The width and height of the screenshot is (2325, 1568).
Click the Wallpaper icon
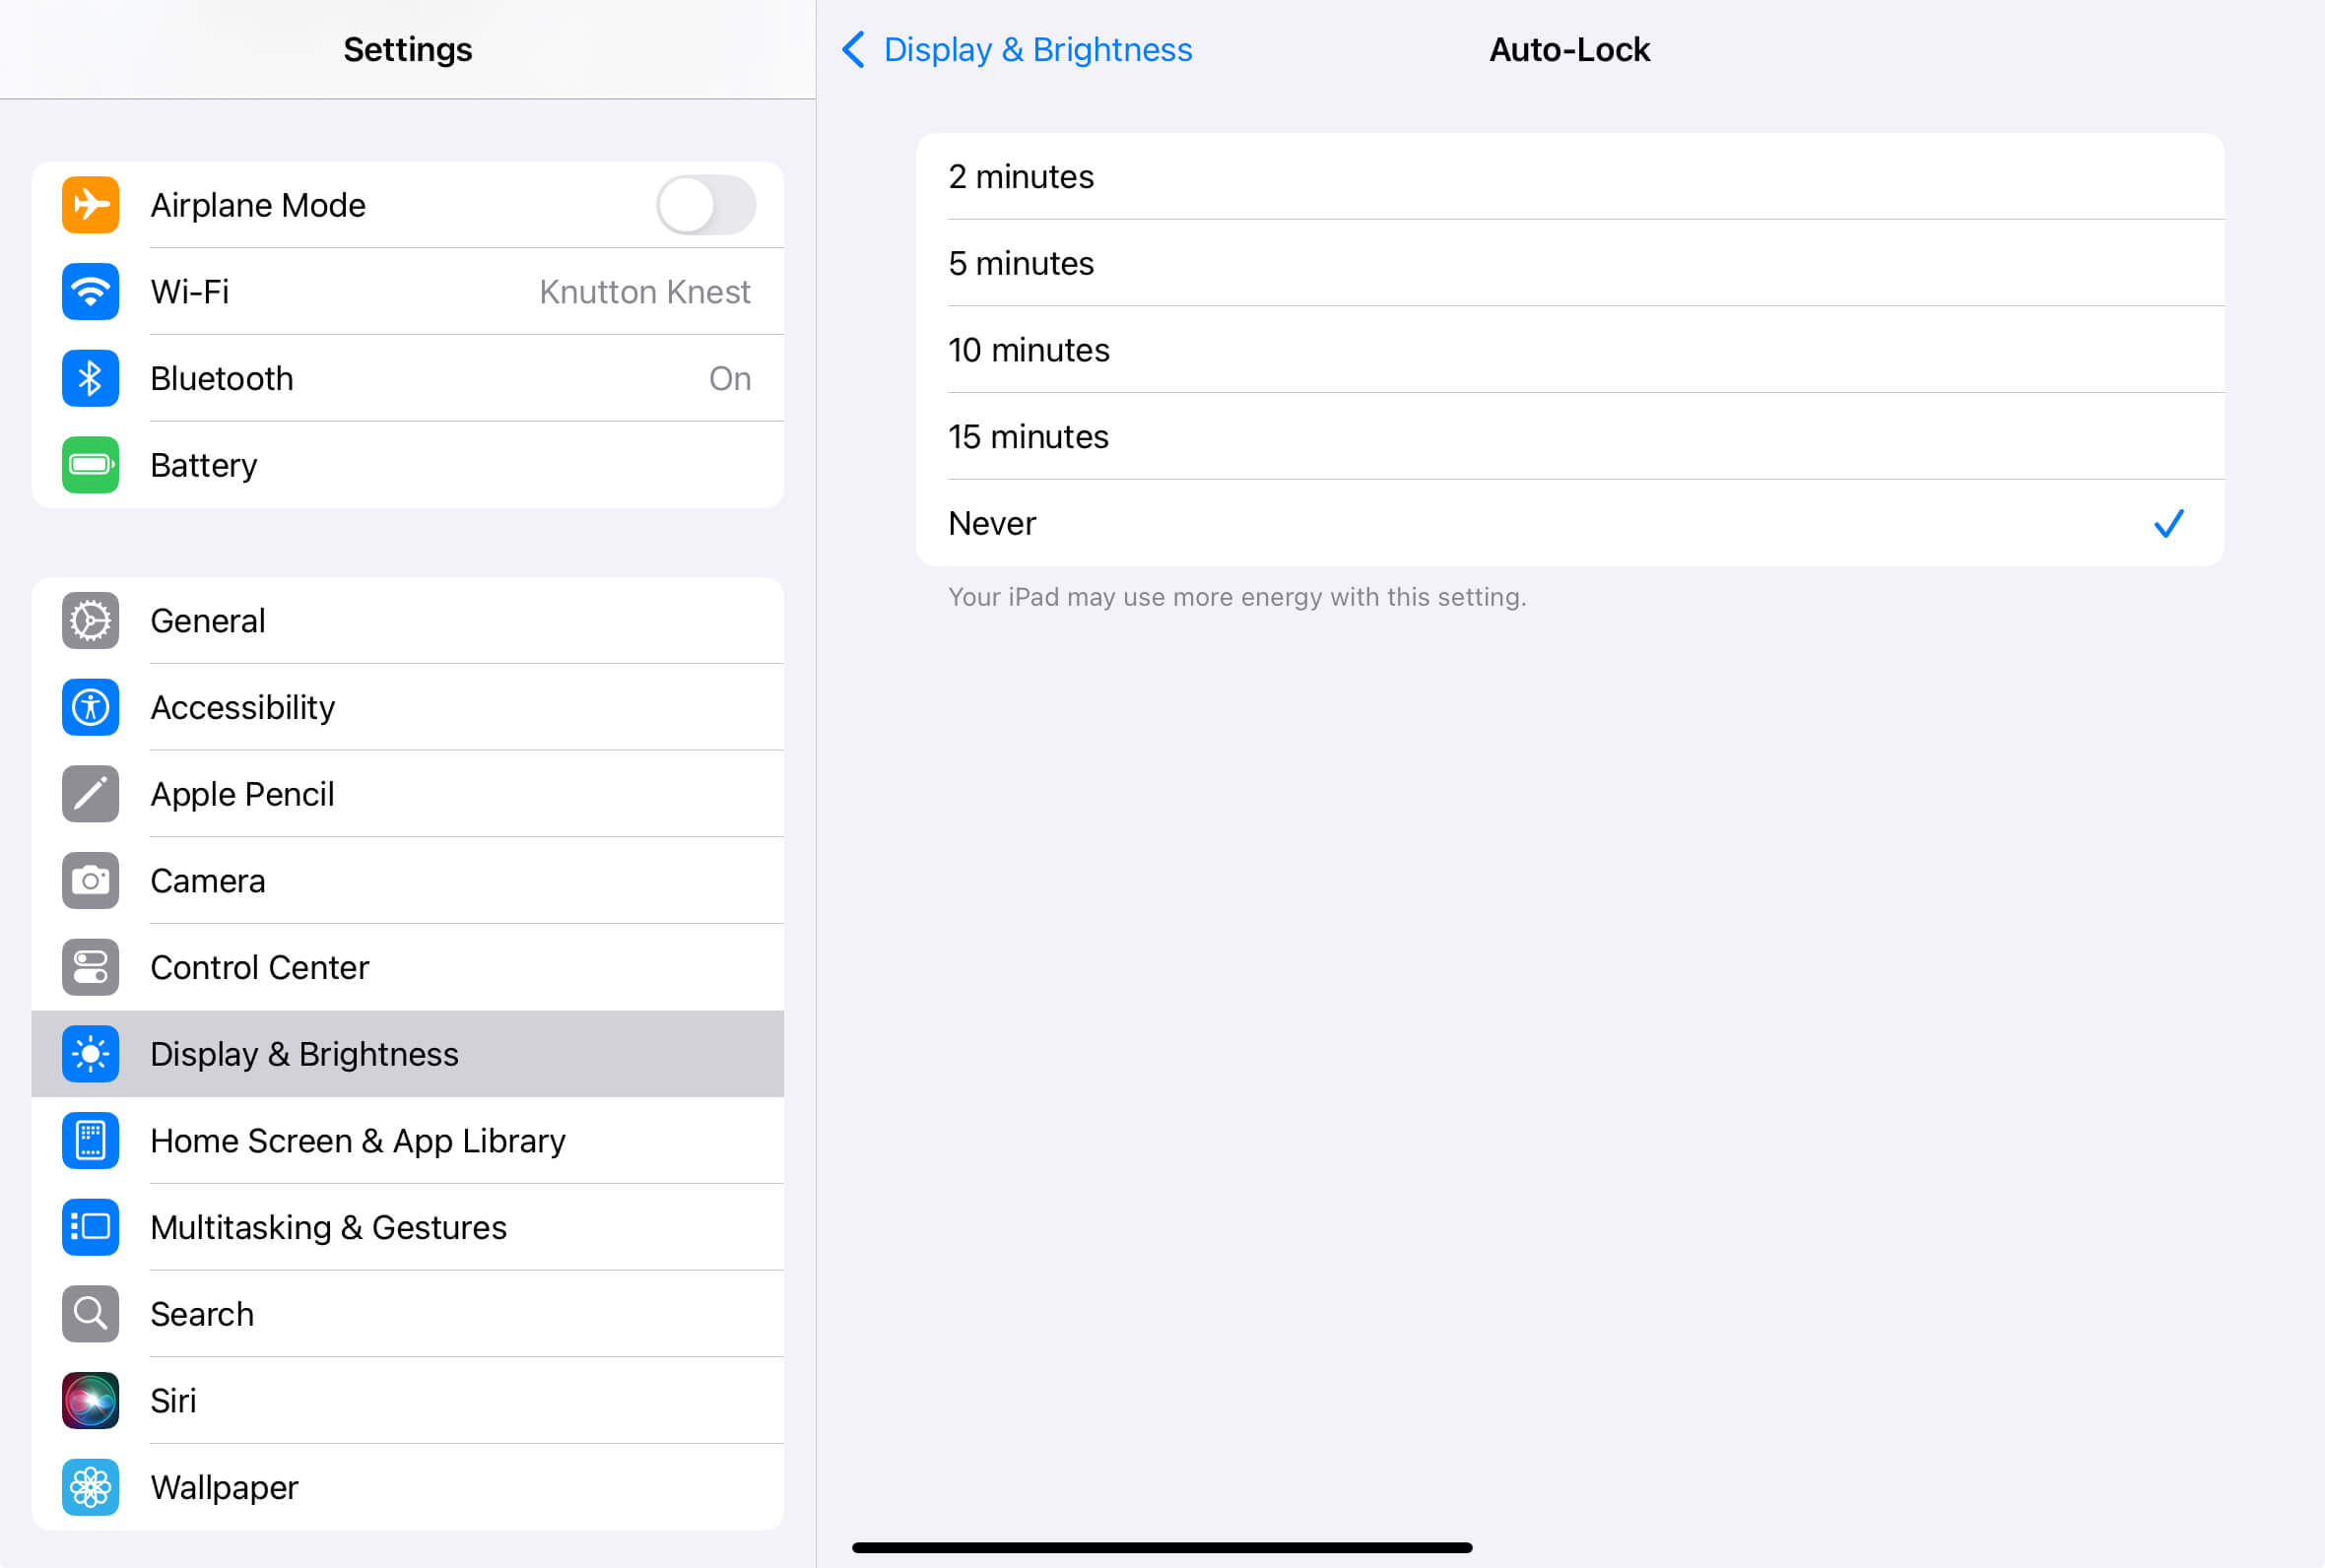click(x=90, y=1487)
